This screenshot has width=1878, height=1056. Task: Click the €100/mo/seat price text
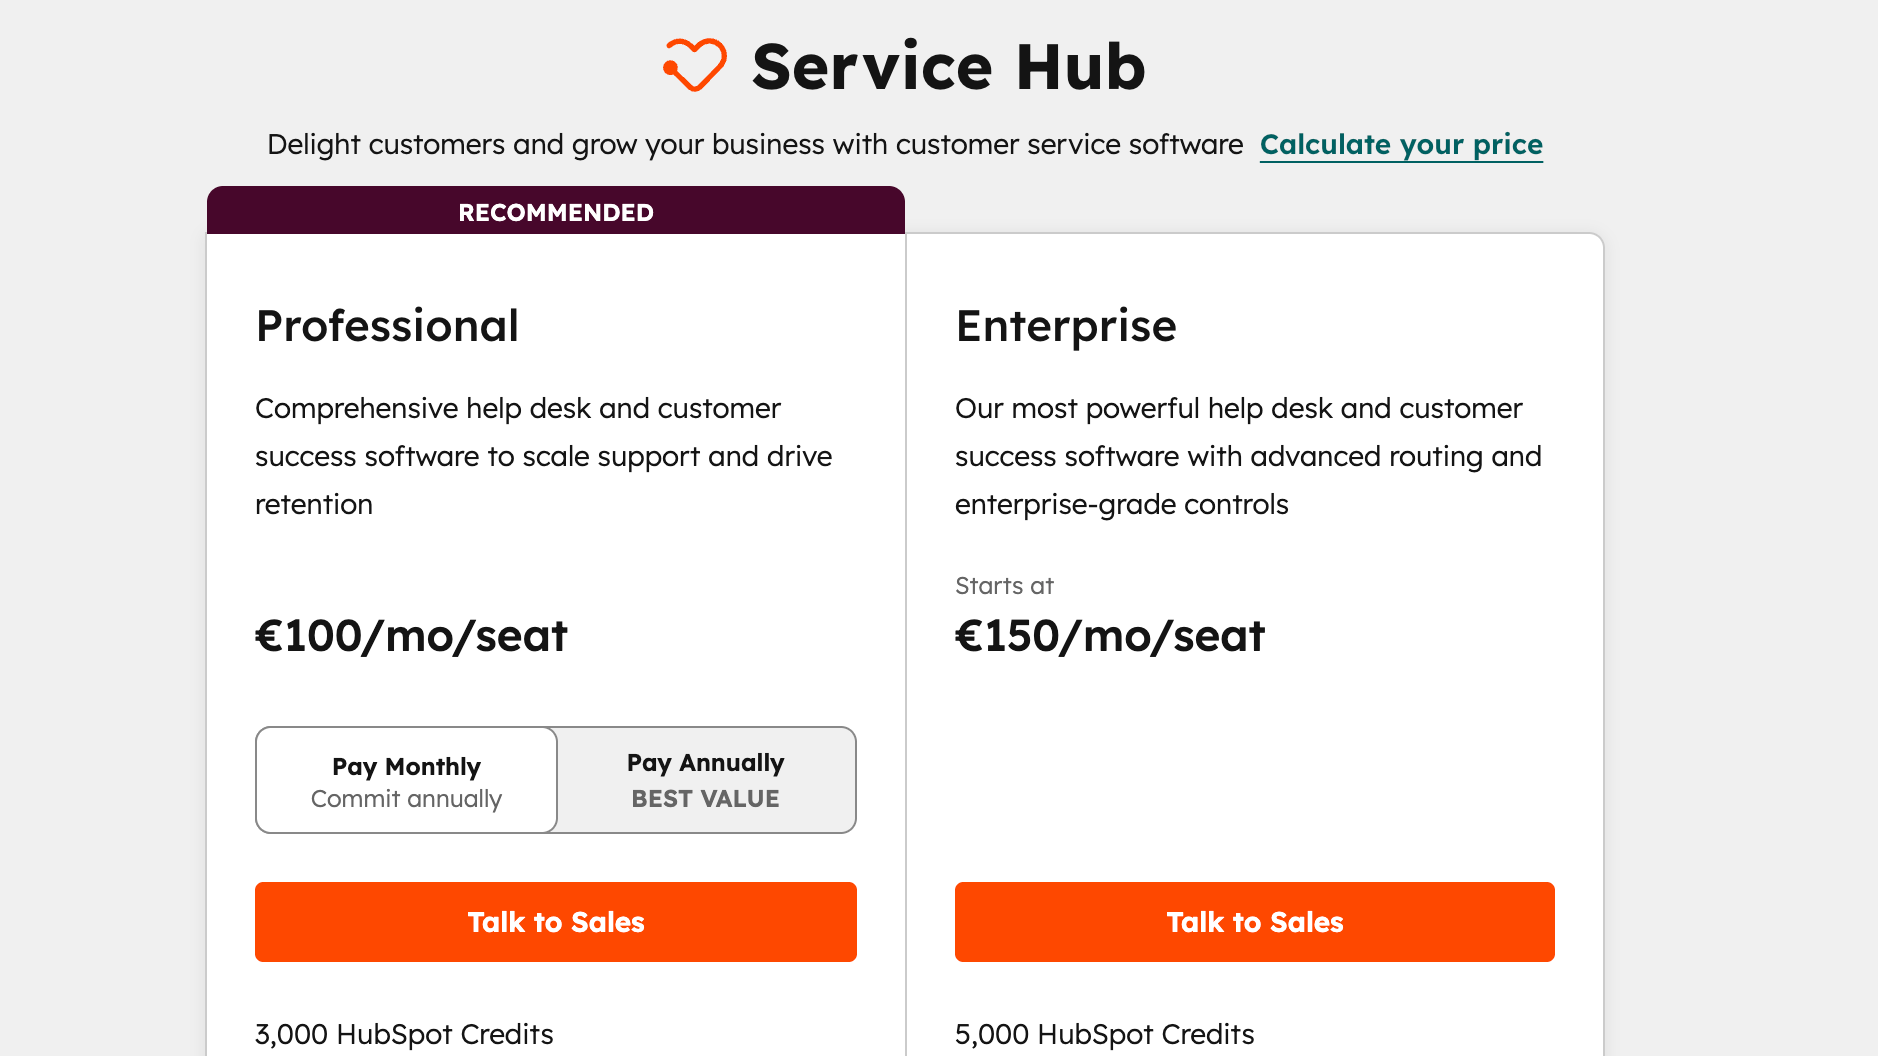click(x=411, y=635)
